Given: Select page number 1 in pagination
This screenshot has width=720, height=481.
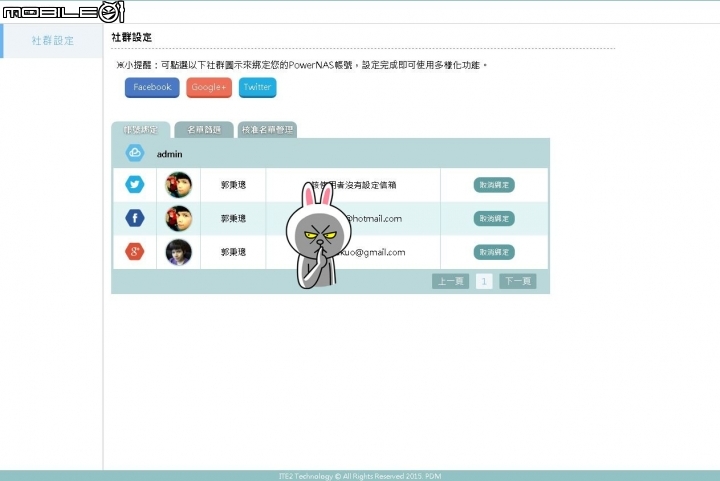Looking at the screenshot, I should [484, 281].
